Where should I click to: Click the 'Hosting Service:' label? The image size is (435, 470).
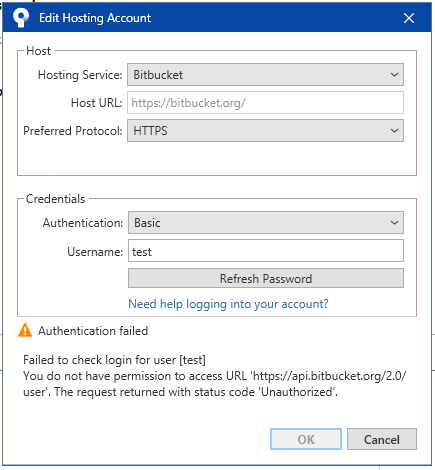pyautogui.click(x=80, y=75)
